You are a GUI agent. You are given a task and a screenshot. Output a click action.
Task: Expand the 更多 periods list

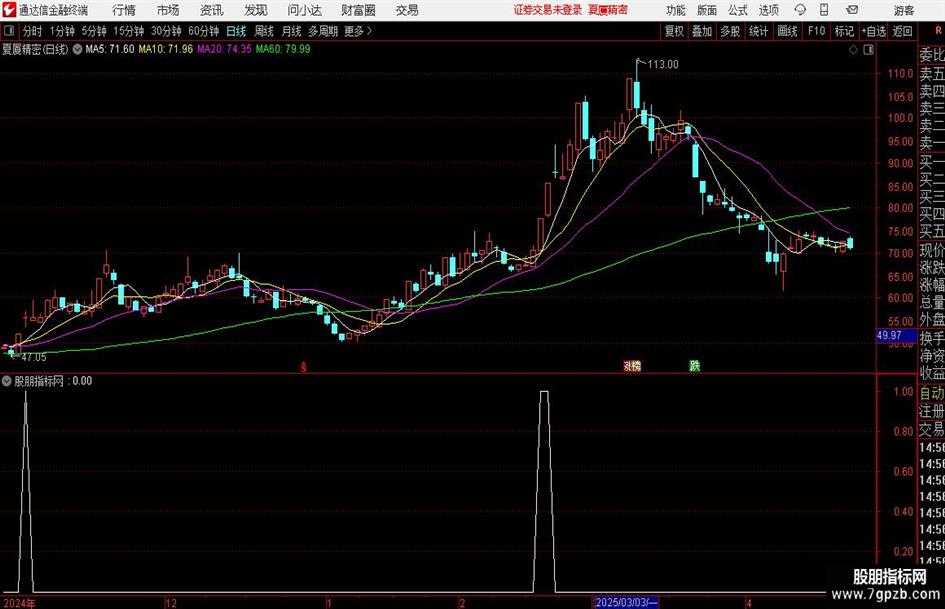358,31
